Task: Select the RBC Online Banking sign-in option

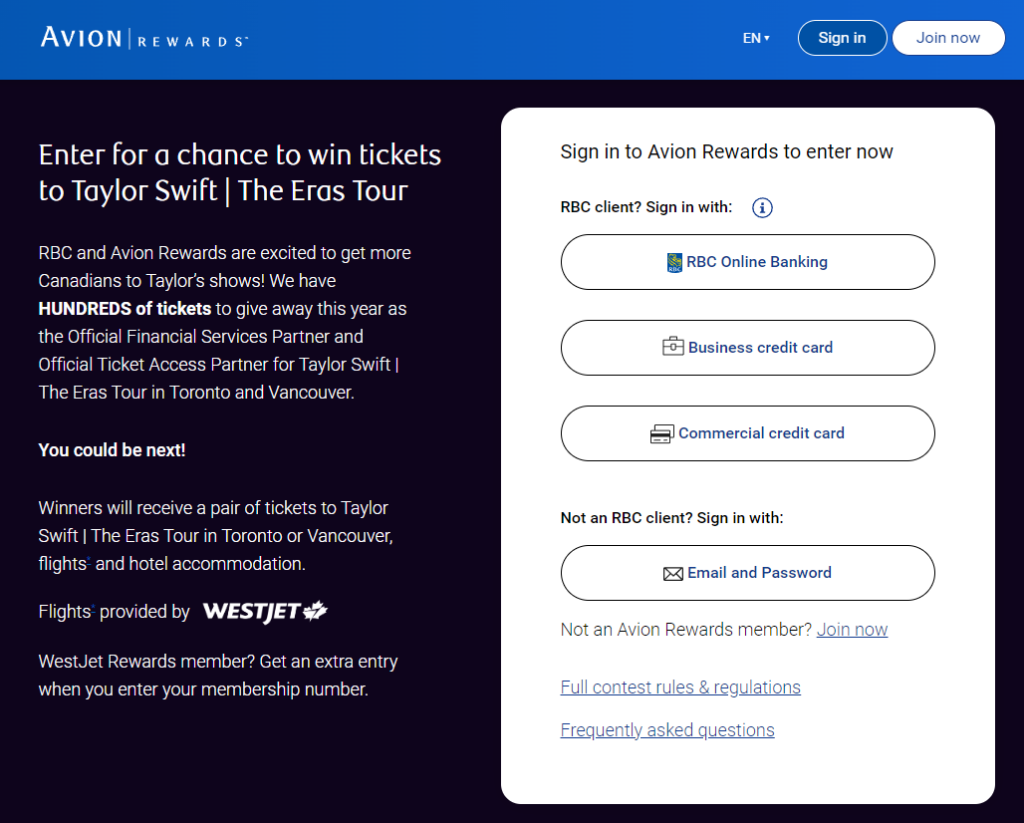Action: pyautogui.click(x=747, y=261)
